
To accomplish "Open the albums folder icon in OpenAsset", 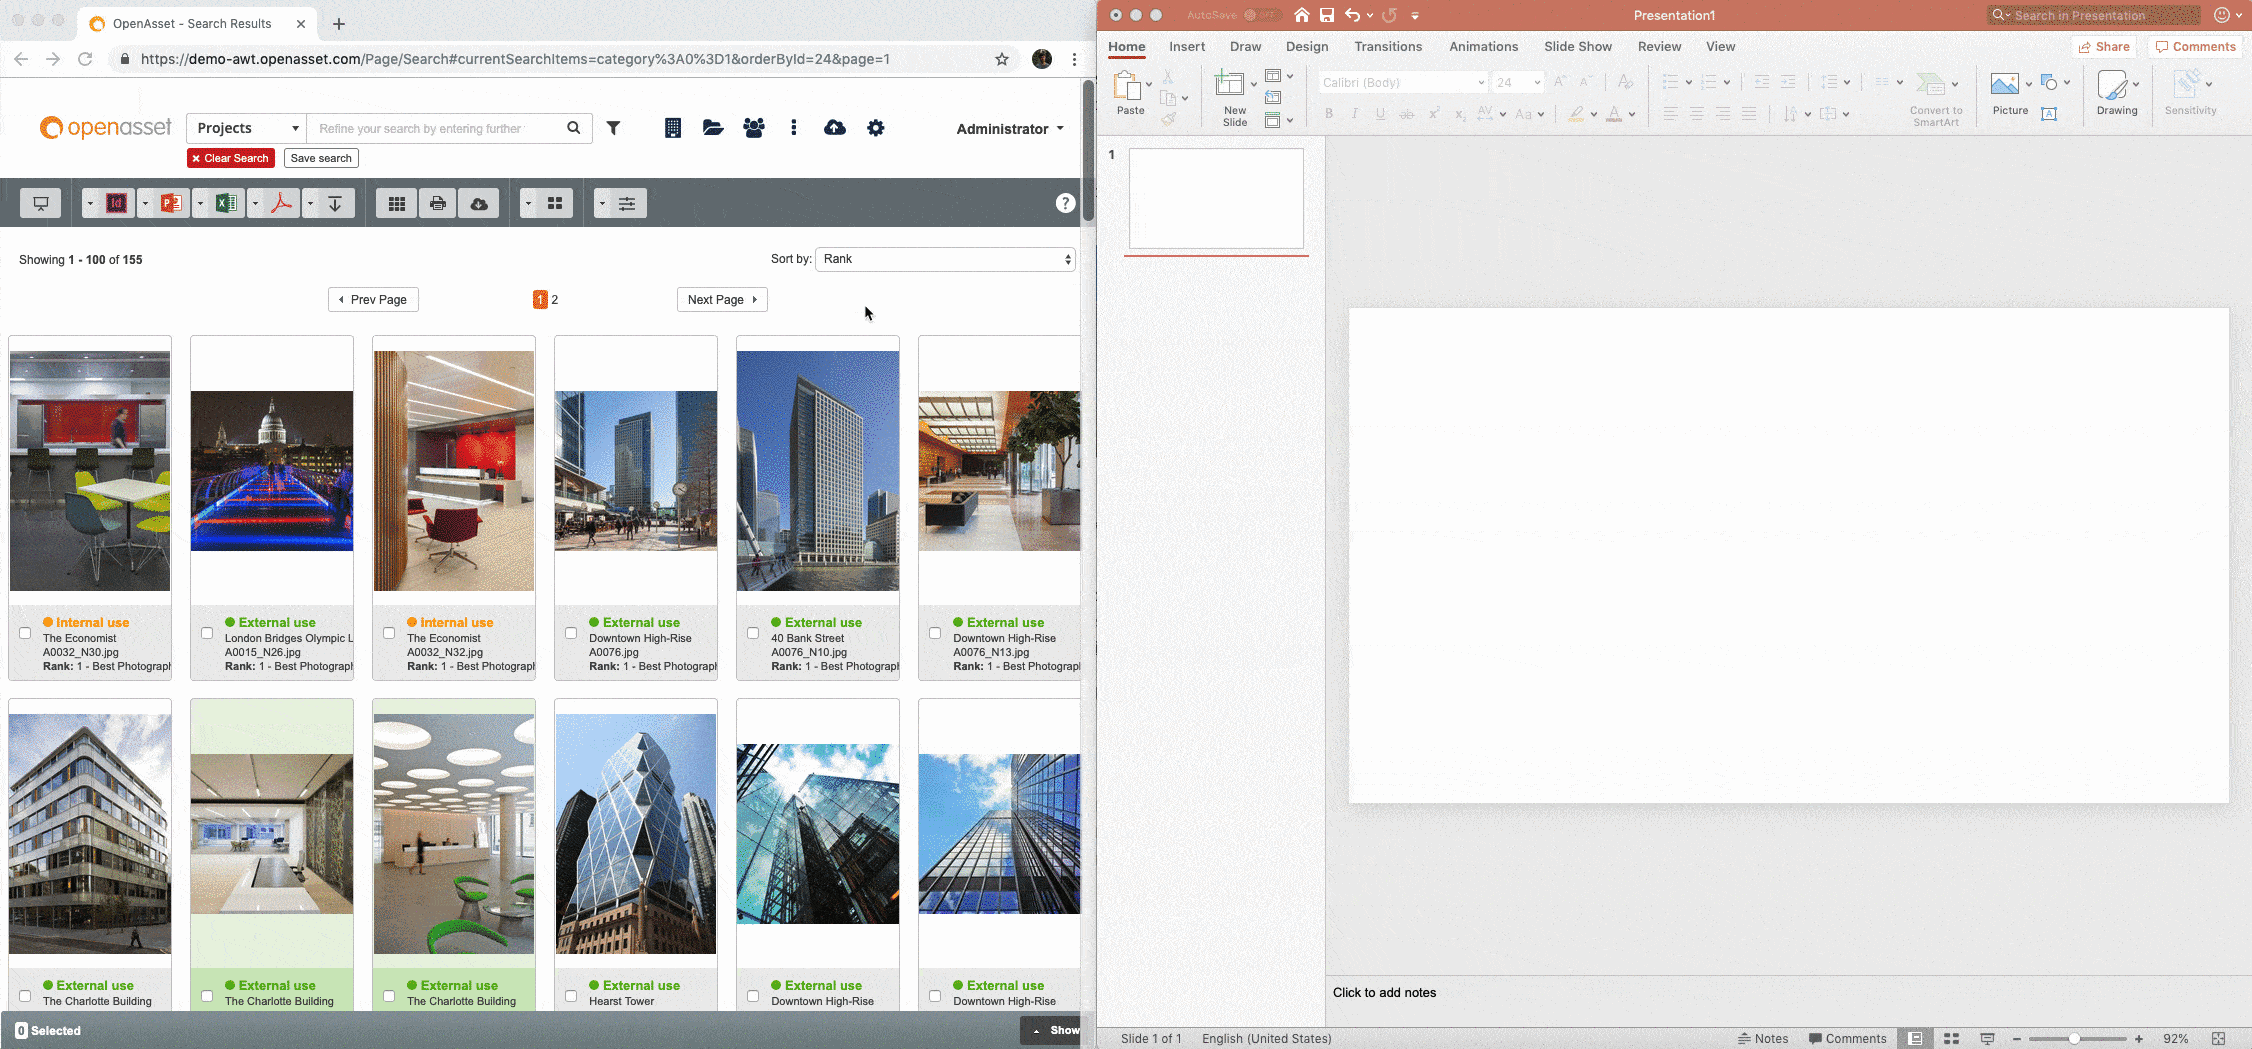I will tap(713, 128).
